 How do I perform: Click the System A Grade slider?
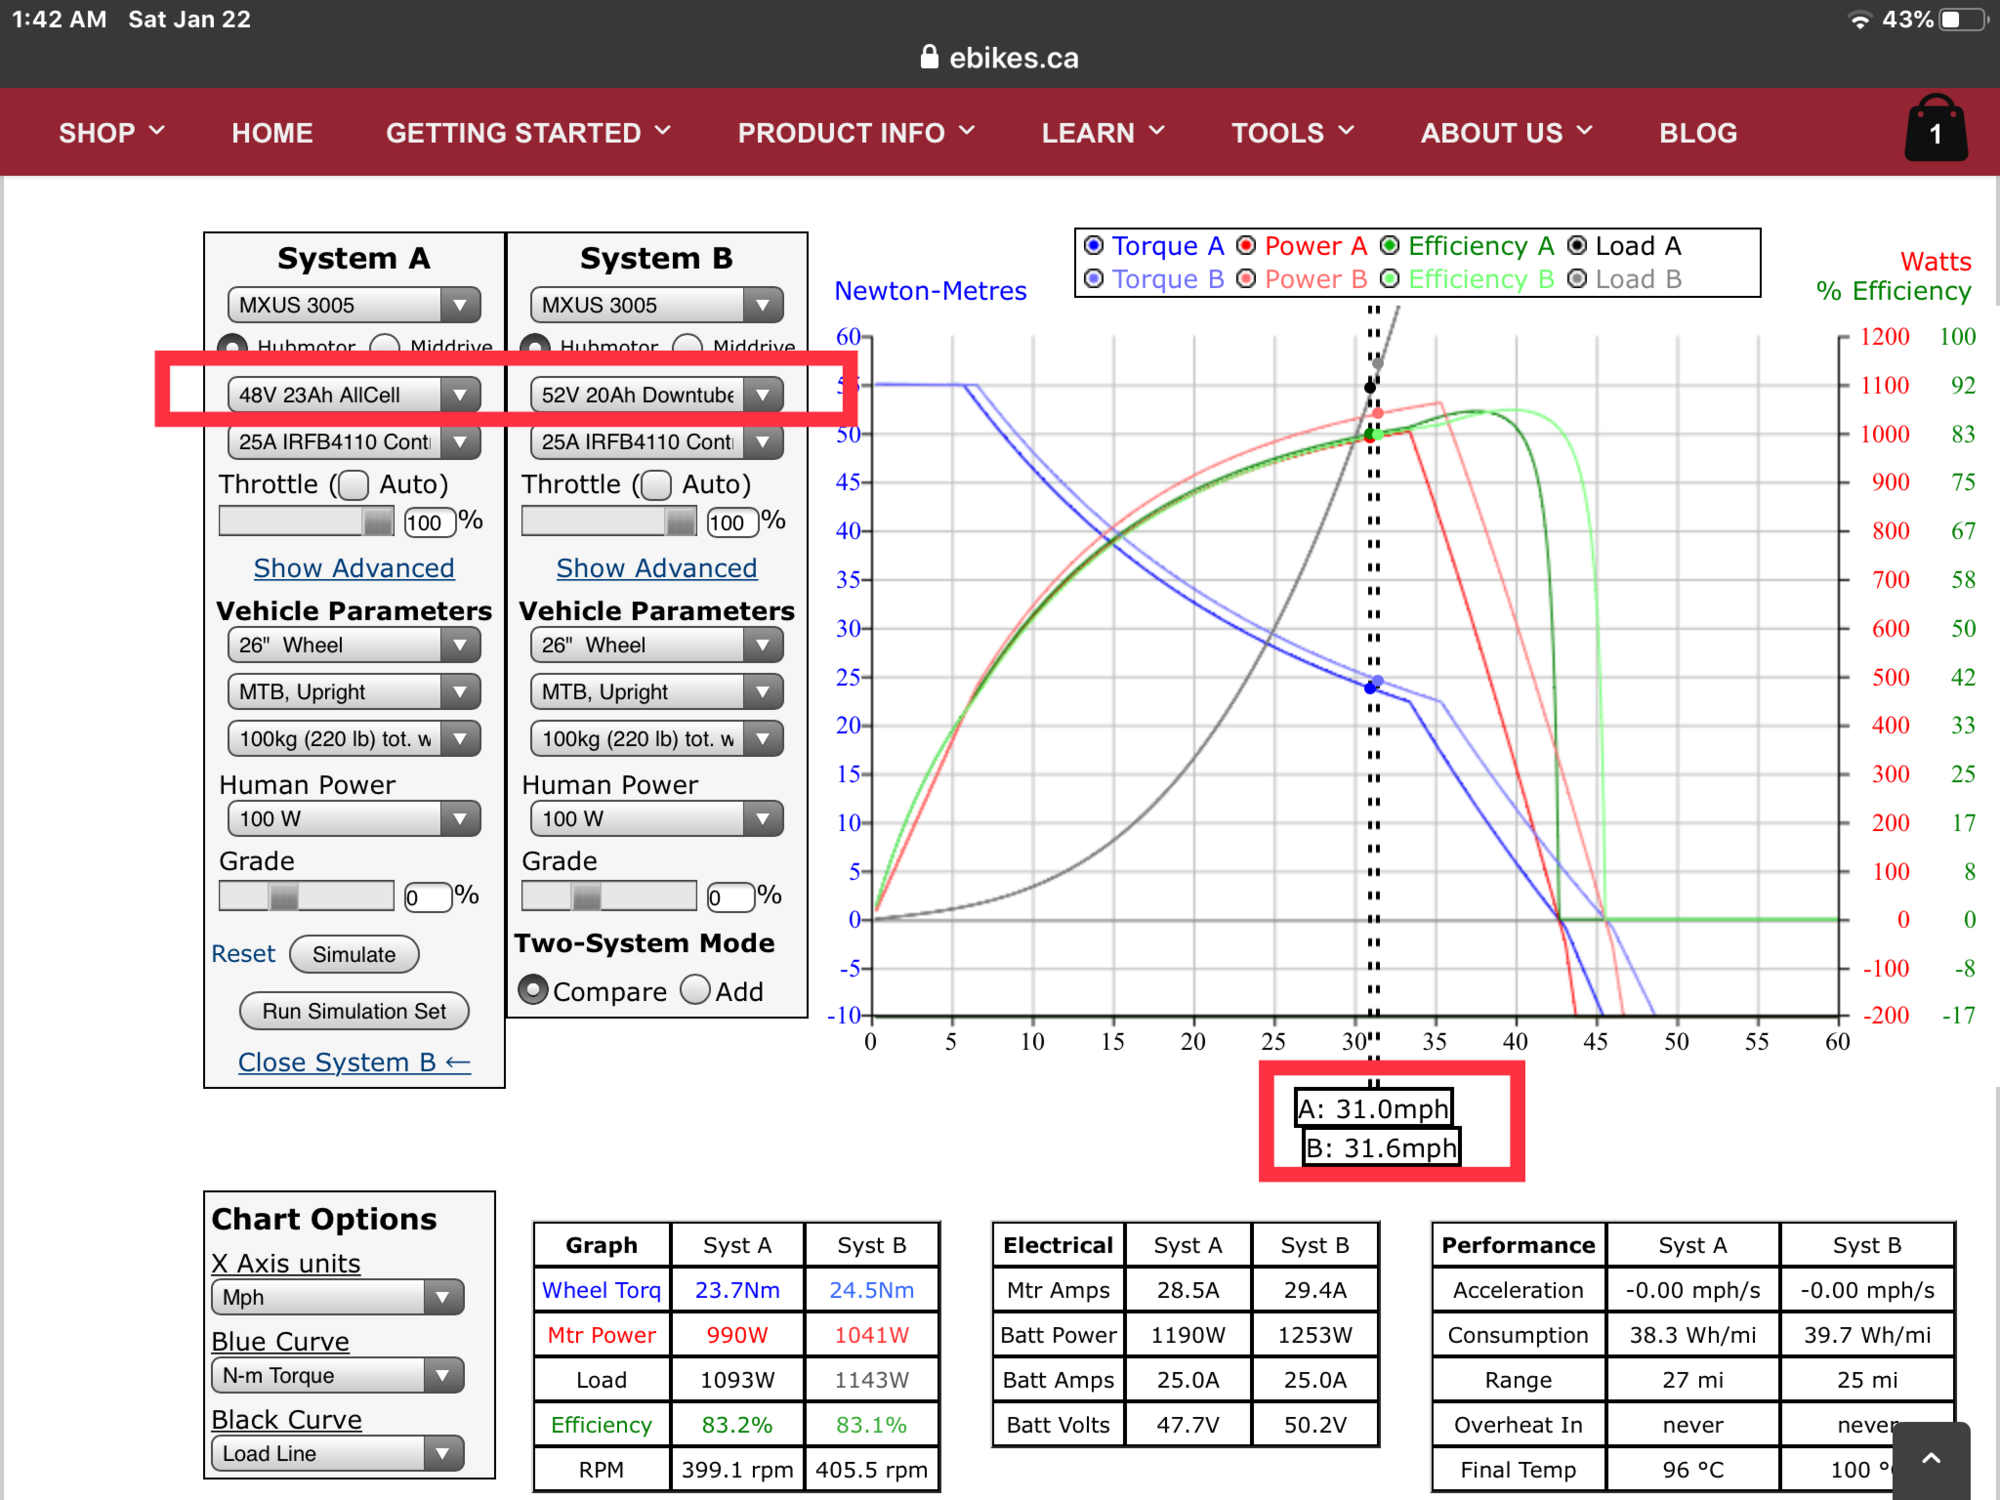point(305,896)
